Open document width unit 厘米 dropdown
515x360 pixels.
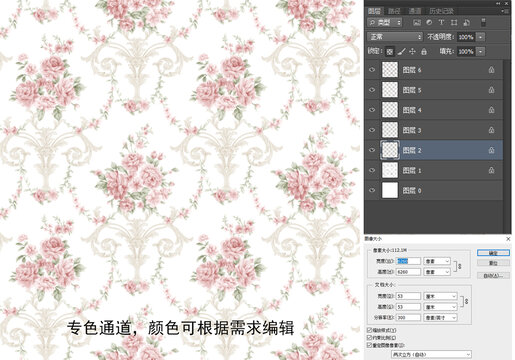(440, 296)
